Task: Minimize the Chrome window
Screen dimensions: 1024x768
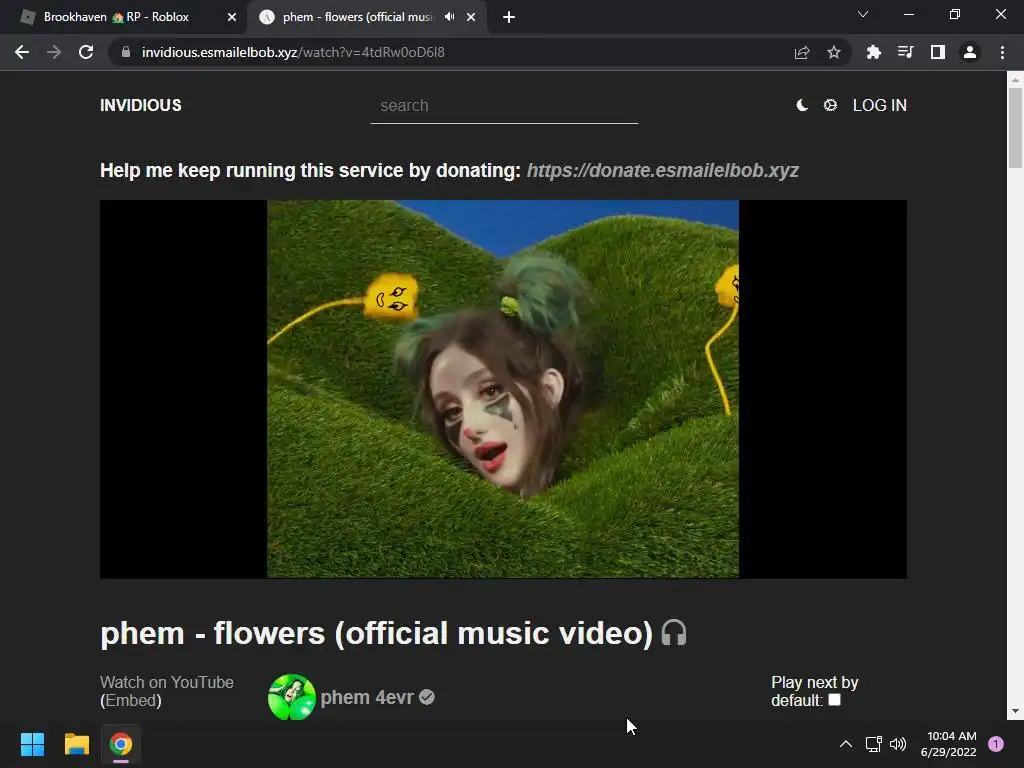Action: pyautogui.click(x=909, y=14)
